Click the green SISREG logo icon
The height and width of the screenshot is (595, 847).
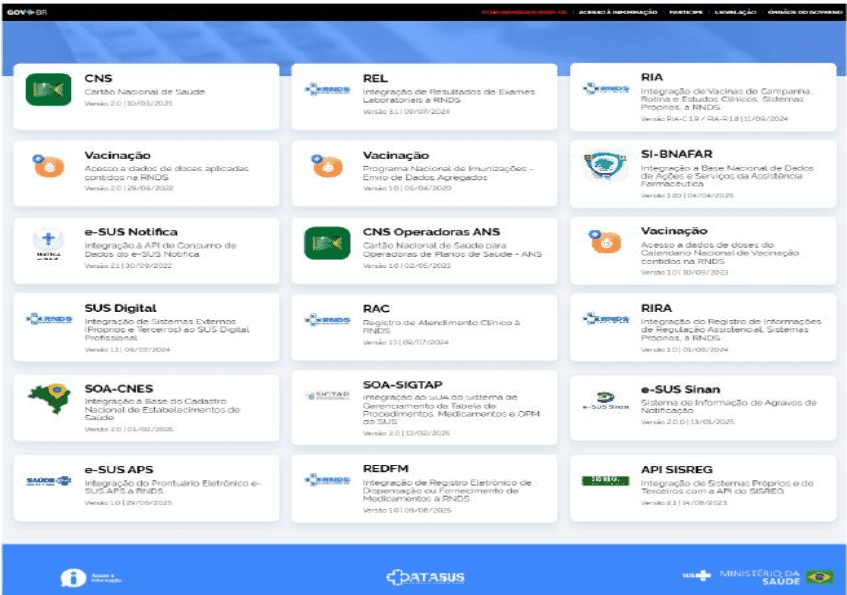606,480
